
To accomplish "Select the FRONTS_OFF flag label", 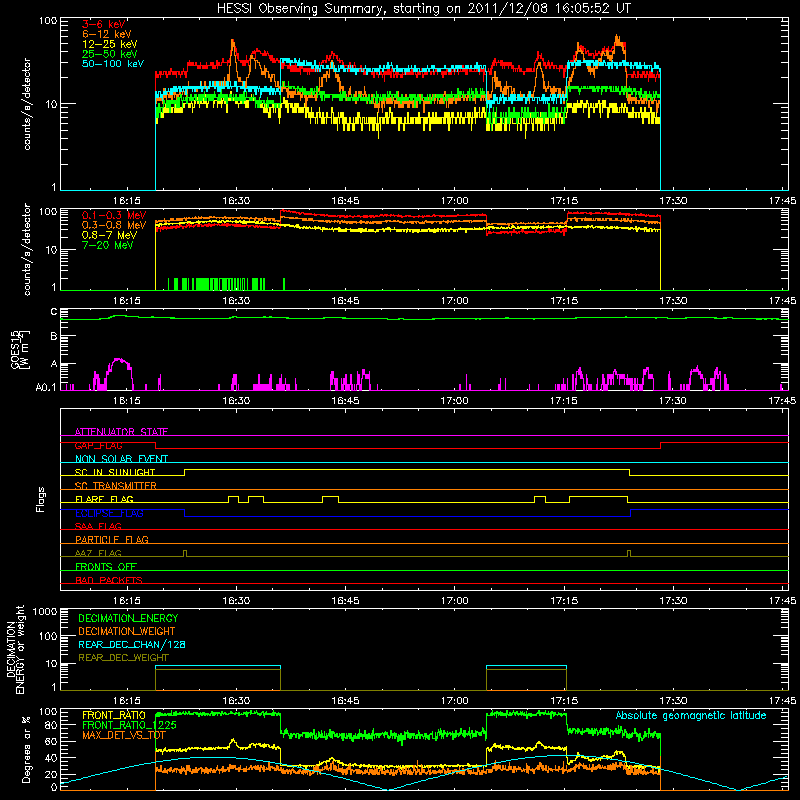I will (x=106, y=566).
